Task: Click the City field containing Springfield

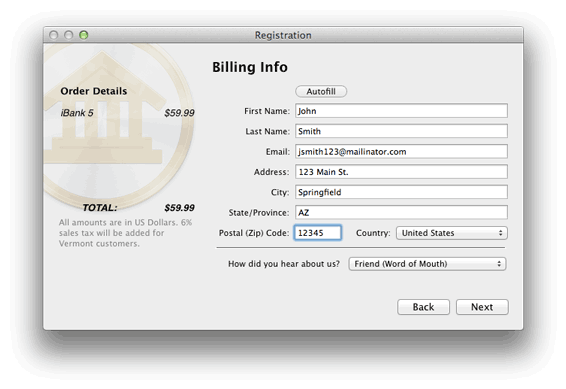Action: click(x=401, y=192)
